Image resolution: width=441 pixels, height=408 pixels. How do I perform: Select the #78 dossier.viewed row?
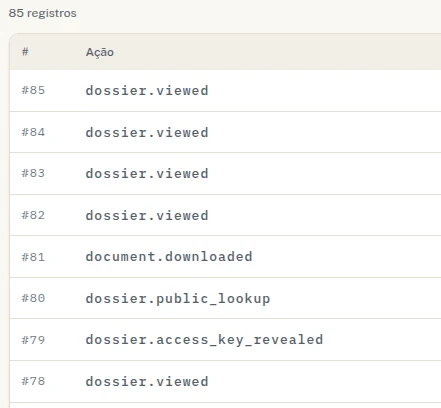coord(225,381)
